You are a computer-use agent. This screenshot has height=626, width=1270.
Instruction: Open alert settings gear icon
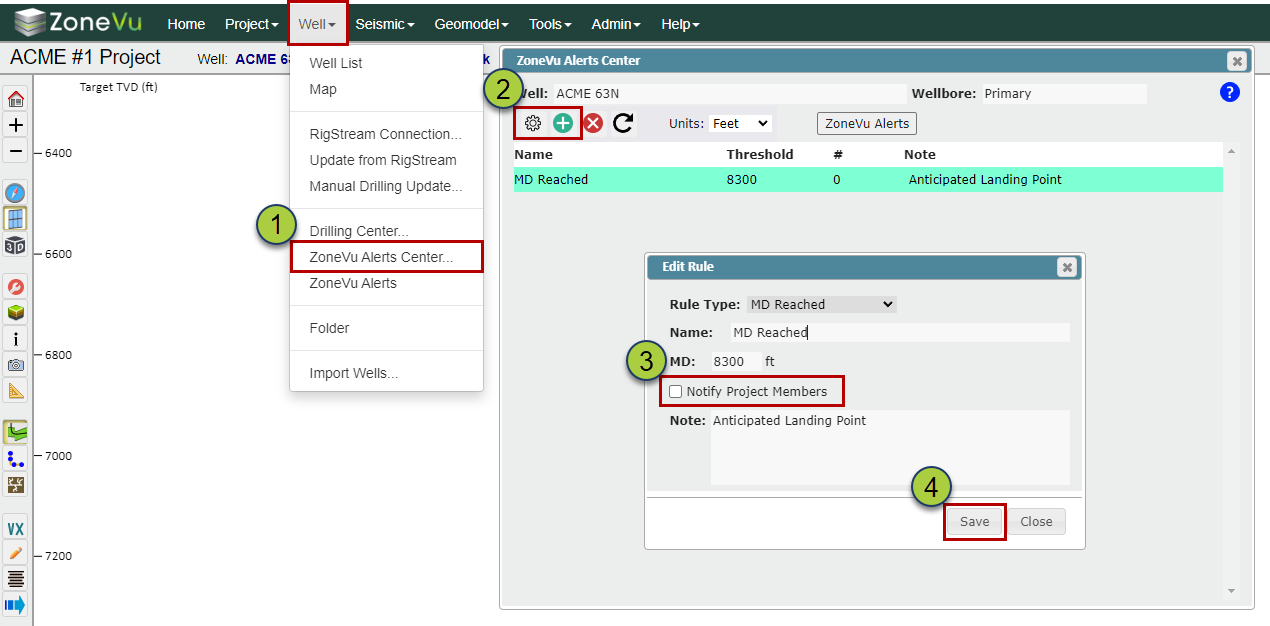[533, 123]
